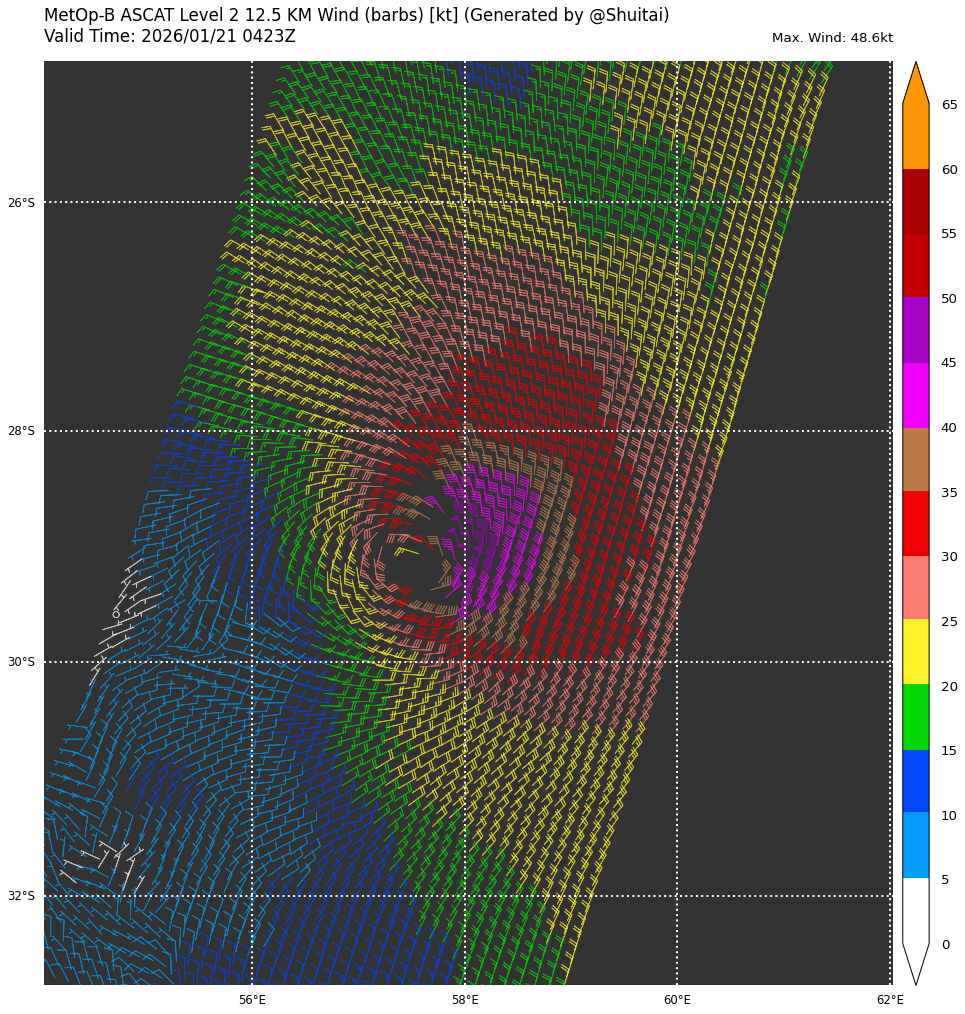Click the MetOp-B ASCAT chart title
The image size is (965, 1014).
click(x=356, y=16)
